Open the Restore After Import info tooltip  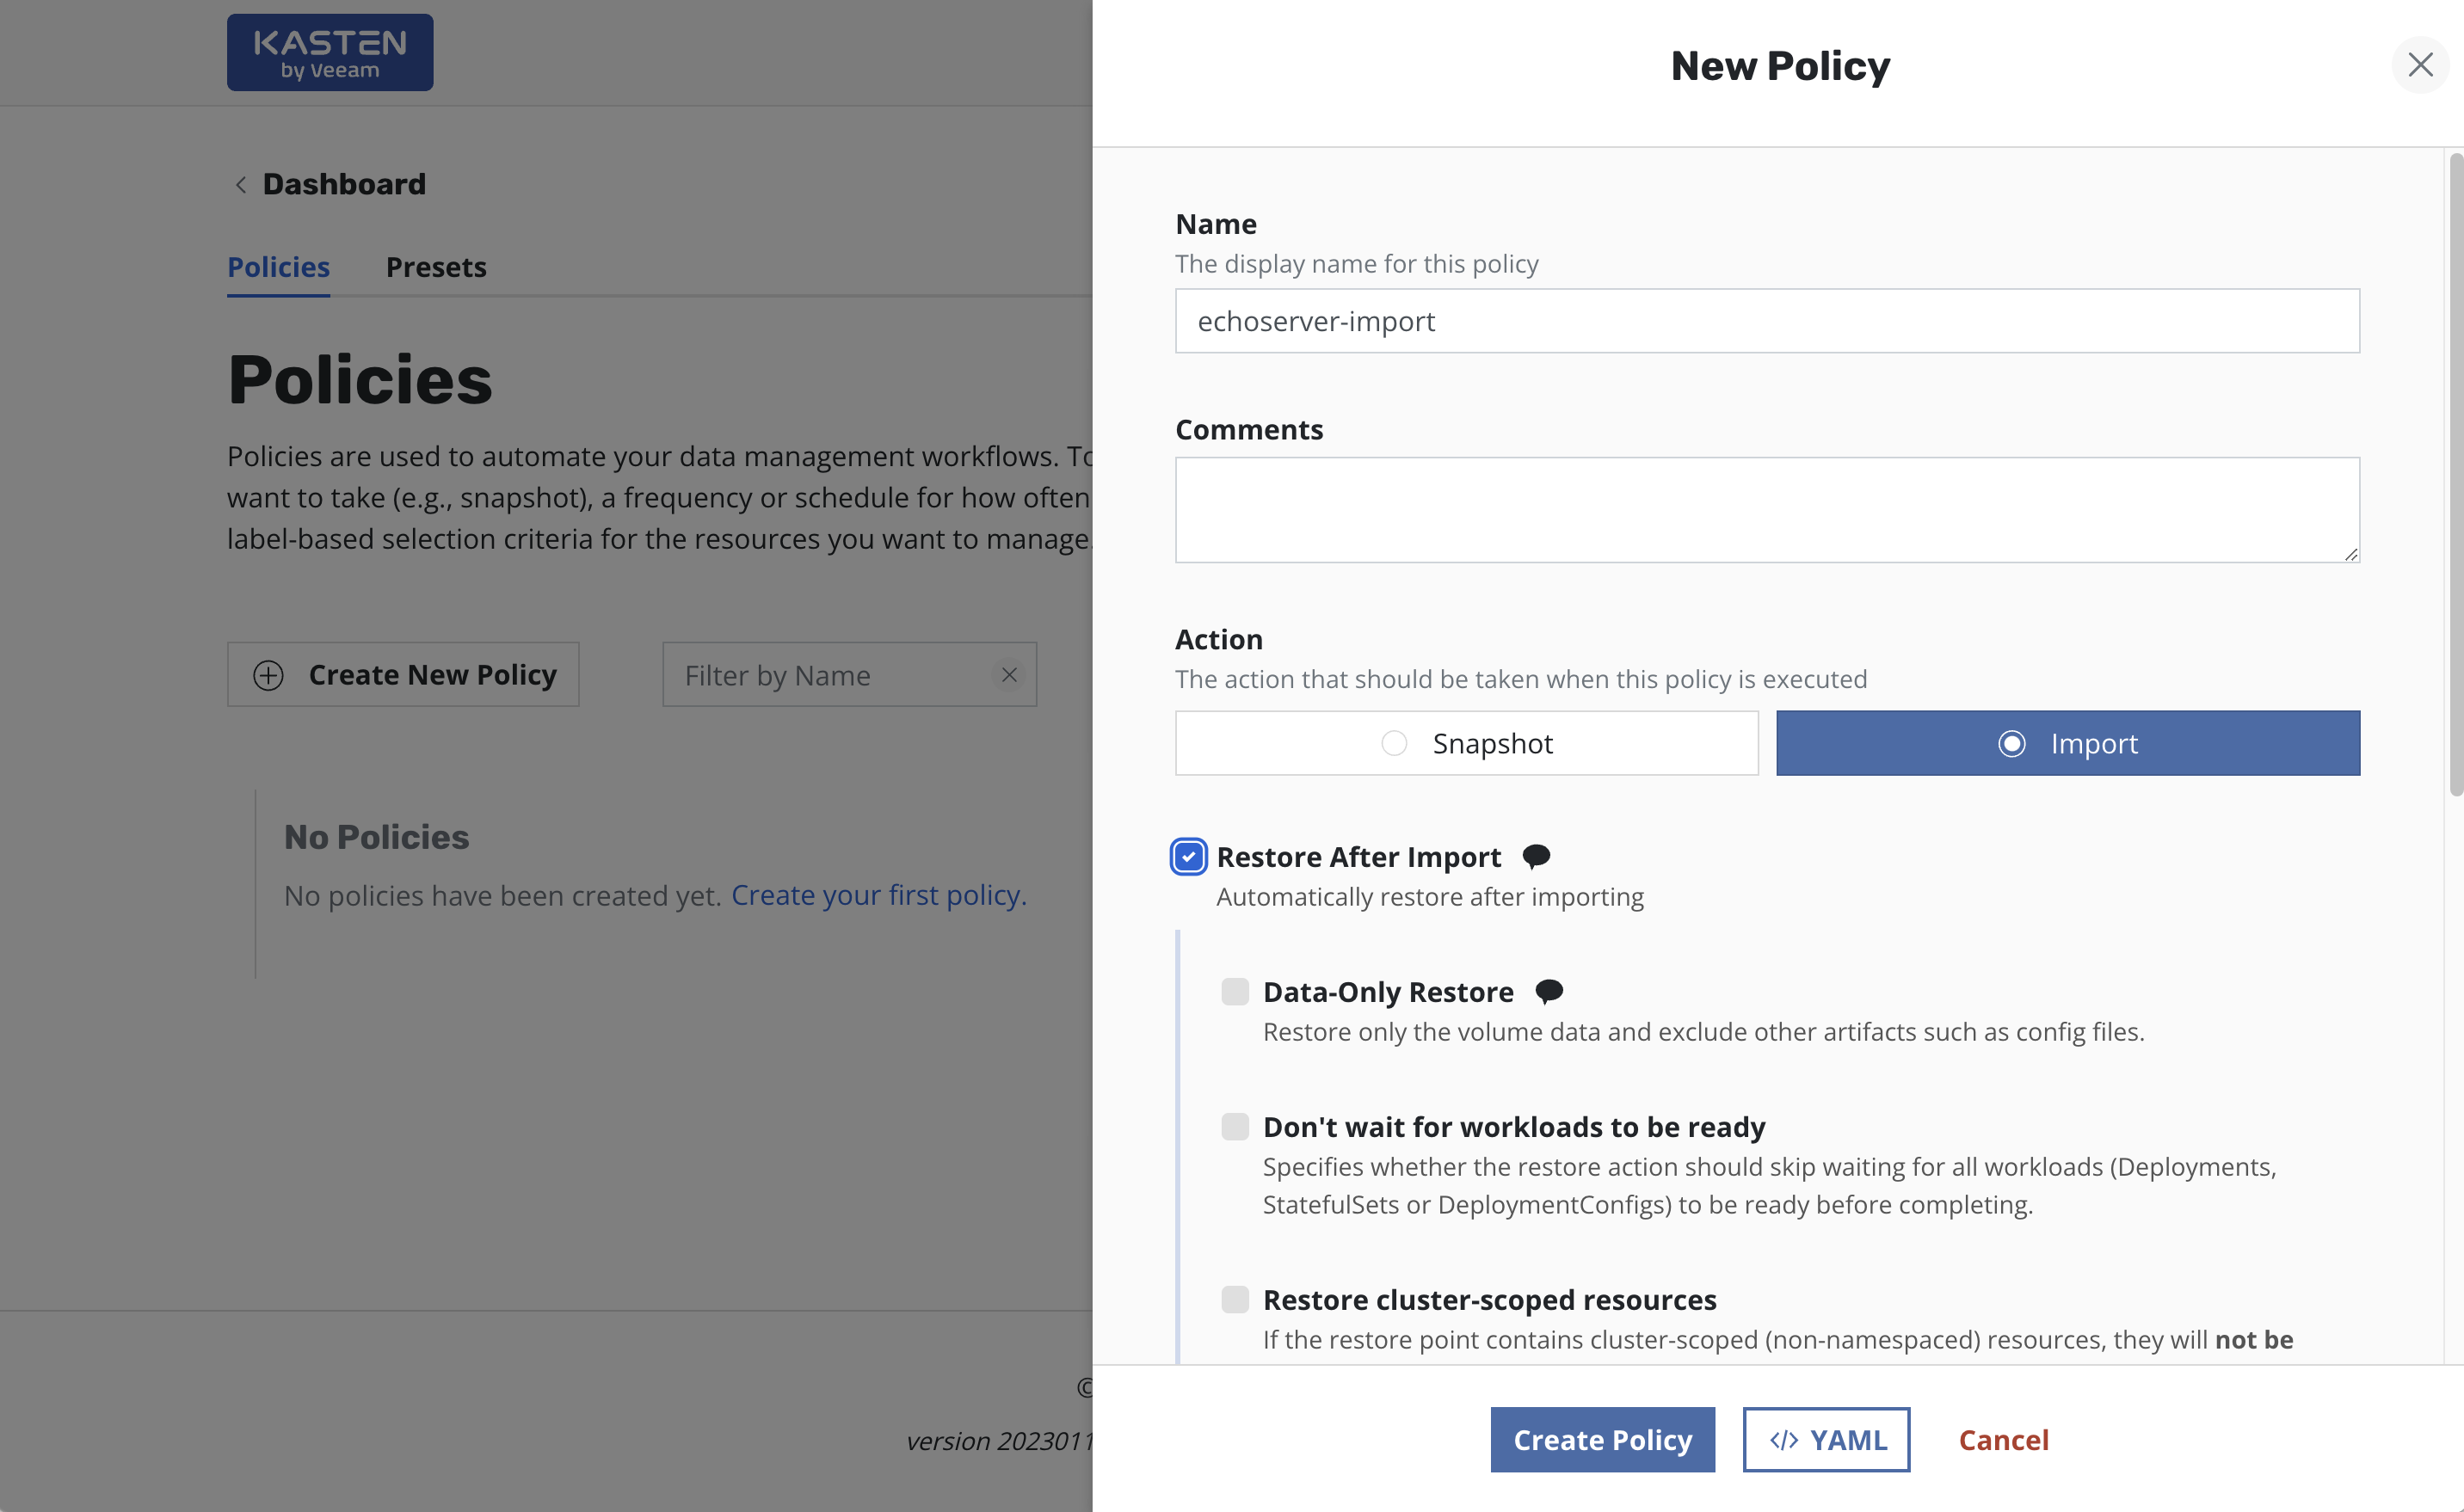tap(1536, 856)
